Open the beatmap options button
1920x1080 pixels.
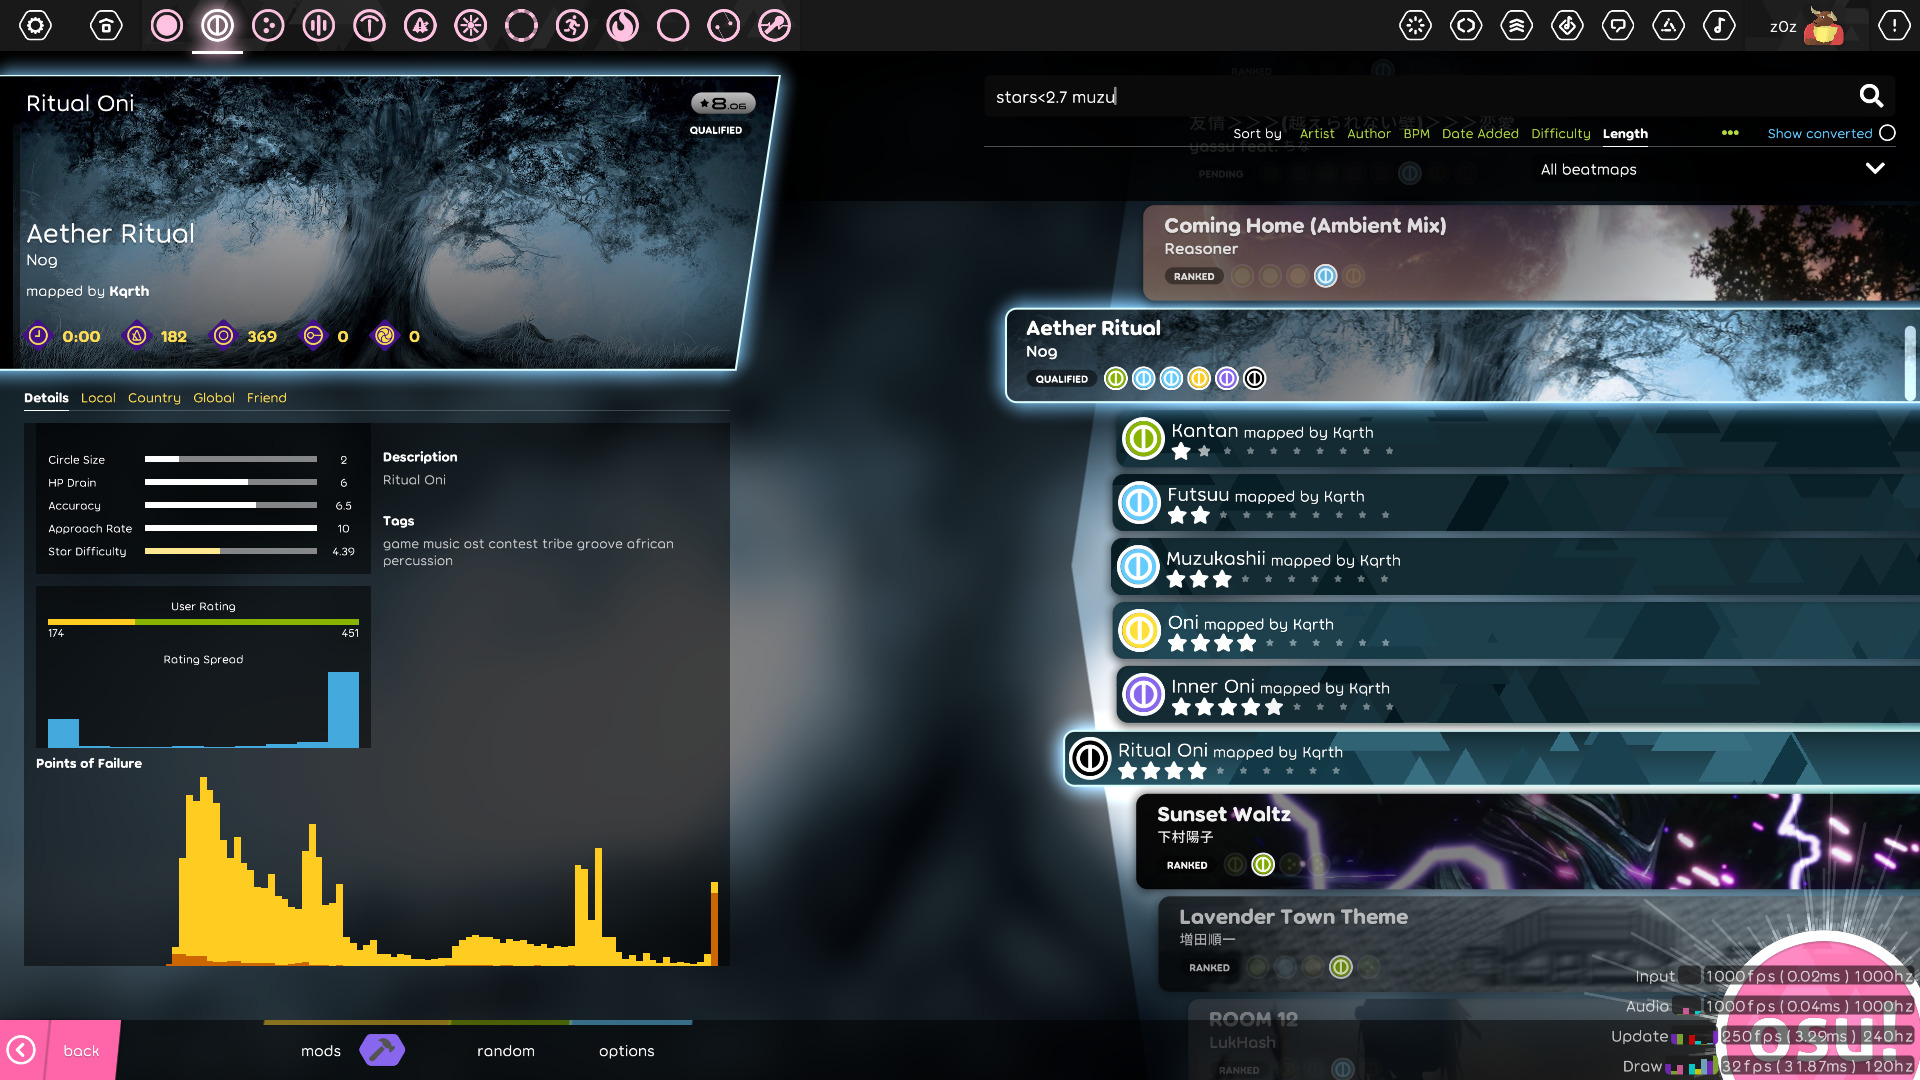(x=627, y=1050)
